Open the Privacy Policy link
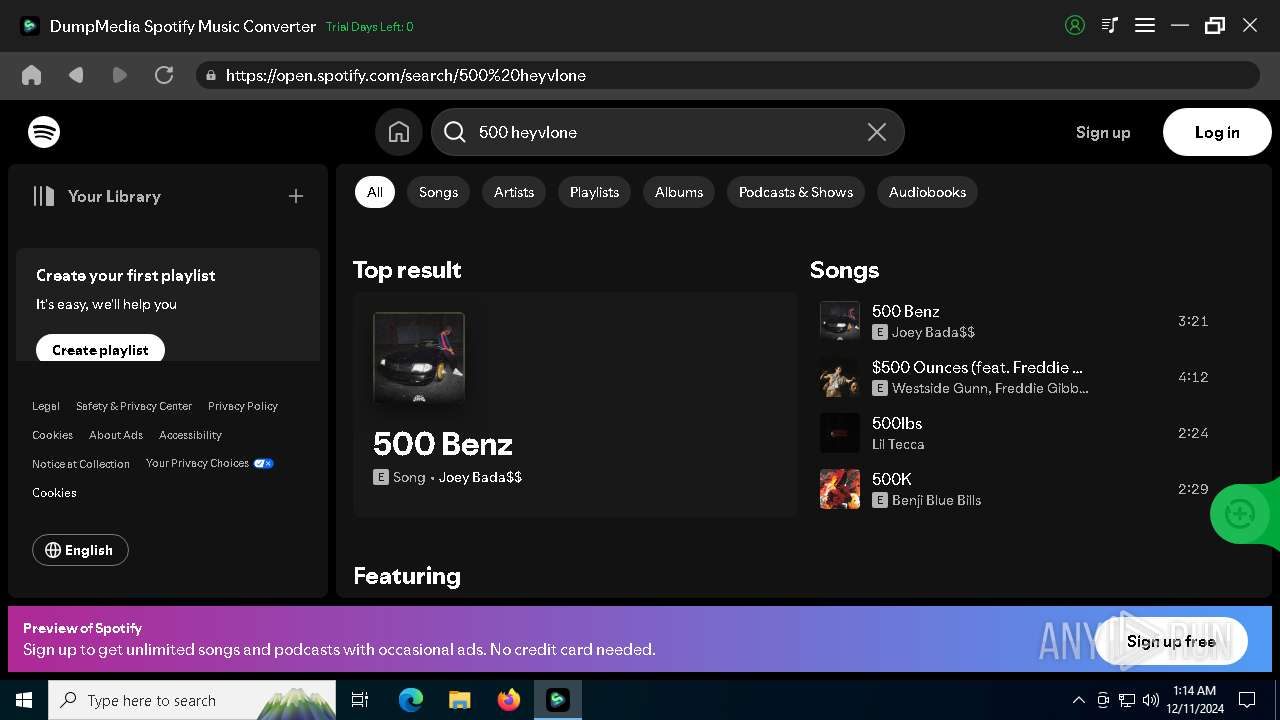 pyautogui.click(x=243, y=406)
